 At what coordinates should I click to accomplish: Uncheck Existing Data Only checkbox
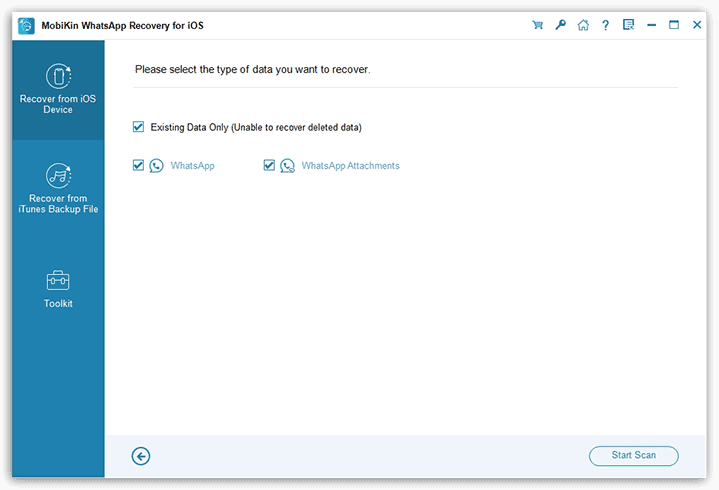pyautogui.click(x=138, y=127)
